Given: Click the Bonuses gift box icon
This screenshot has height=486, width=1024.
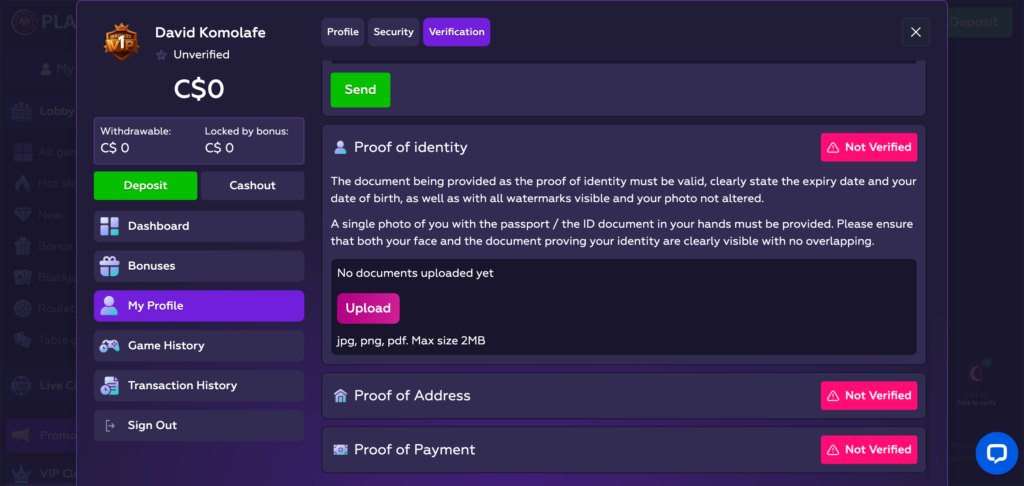Looking at the screenshot, I should (109, 266).
